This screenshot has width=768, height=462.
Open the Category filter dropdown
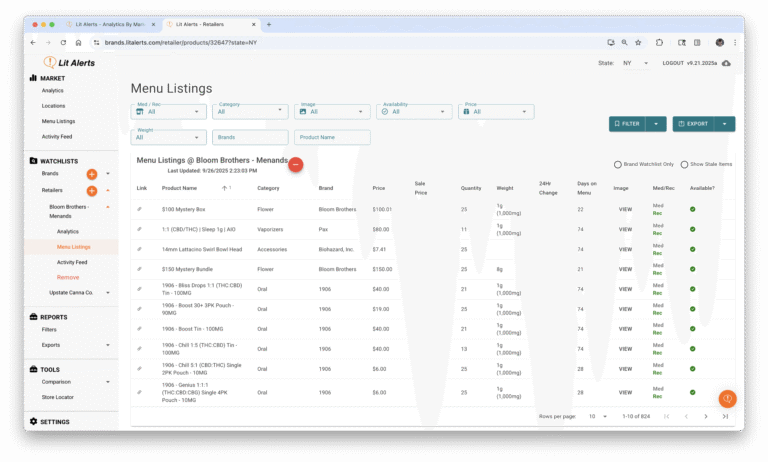[252, 111]
